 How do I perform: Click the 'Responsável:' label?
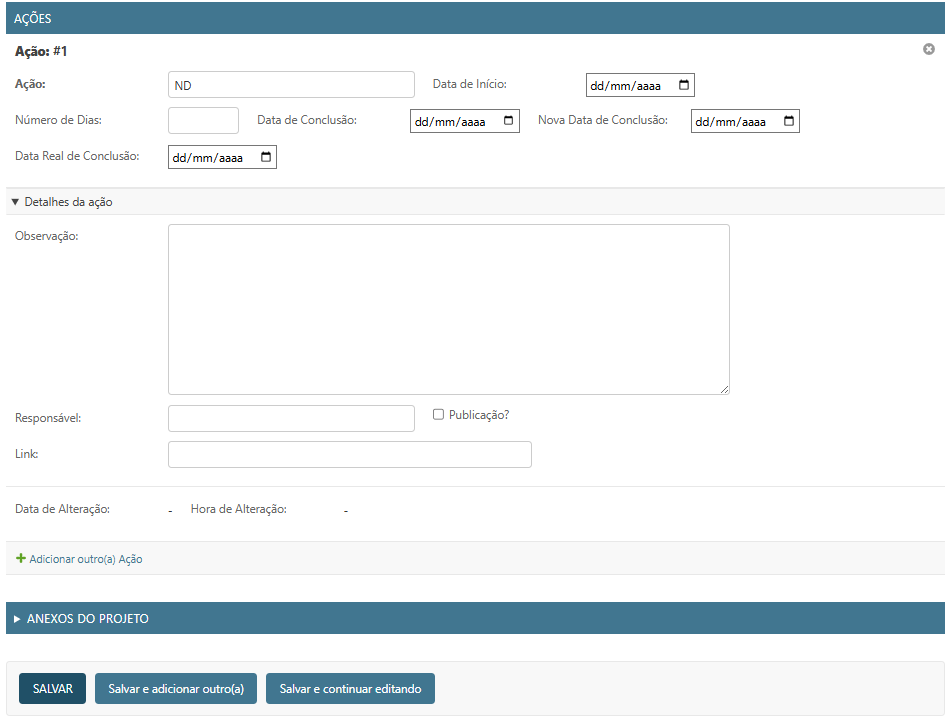click(48, 418)
